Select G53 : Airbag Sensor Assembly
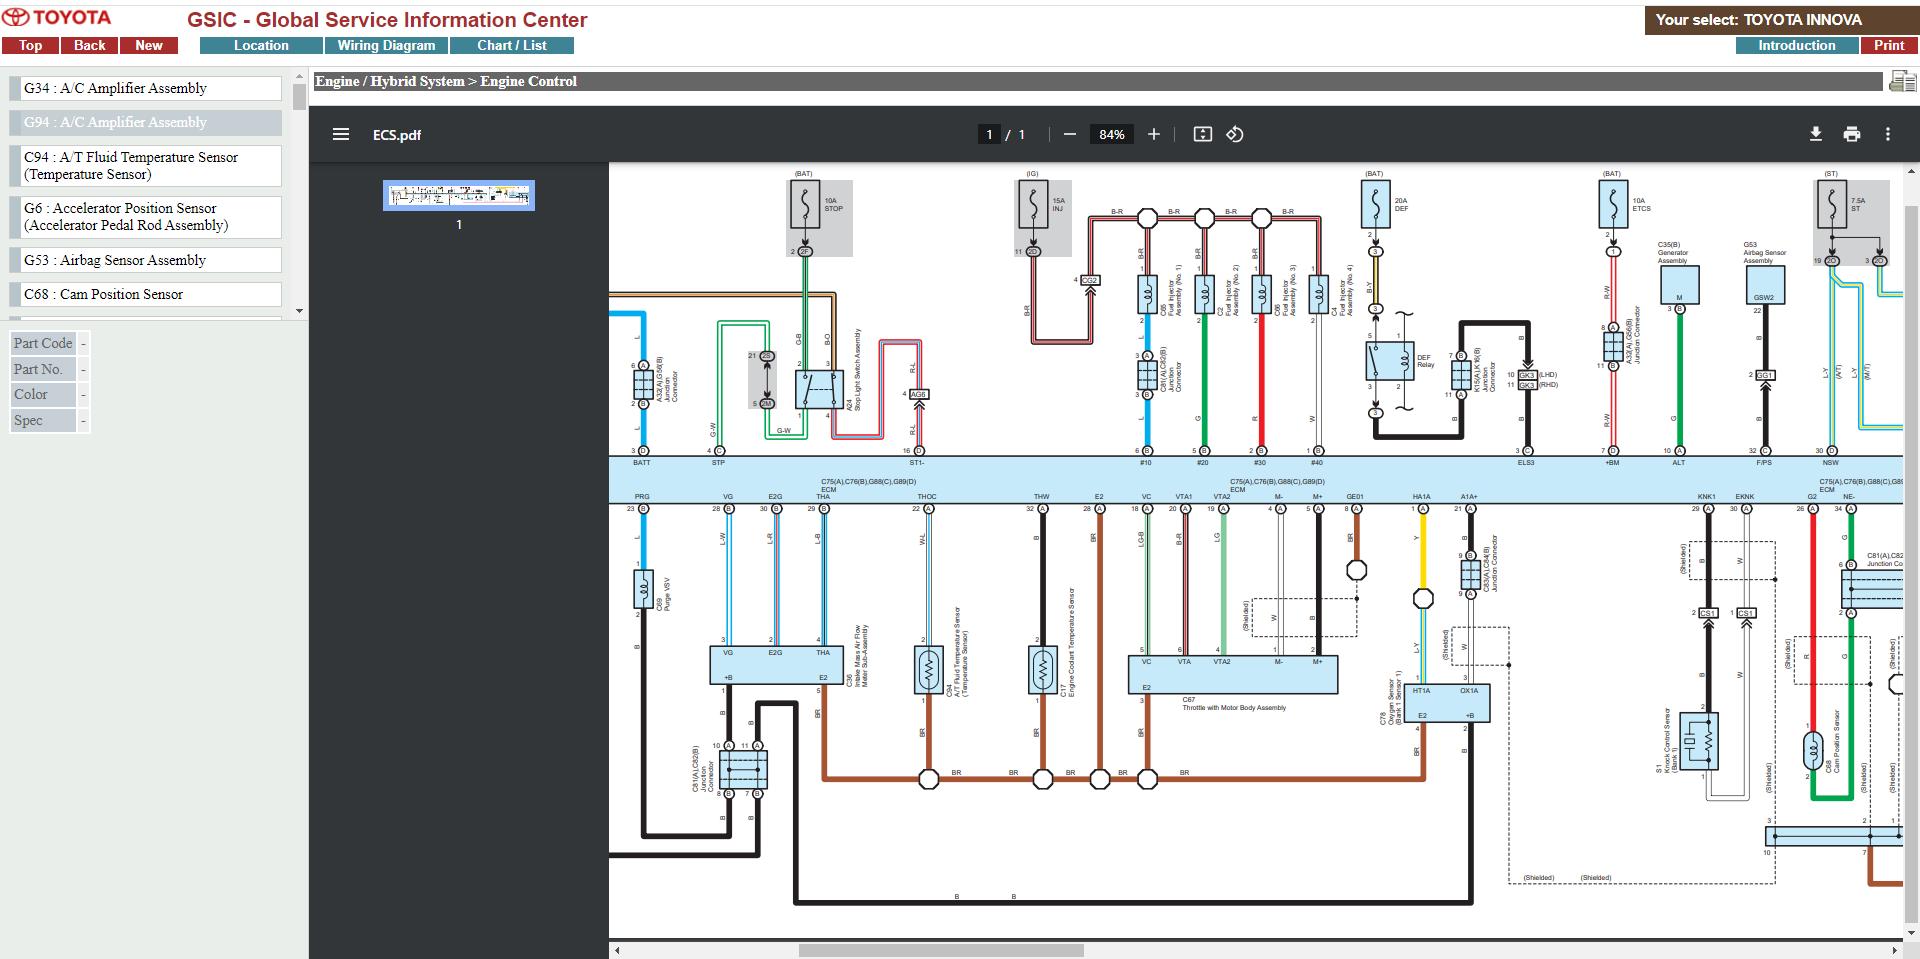 pyautogui.click(x=146, y=260)
